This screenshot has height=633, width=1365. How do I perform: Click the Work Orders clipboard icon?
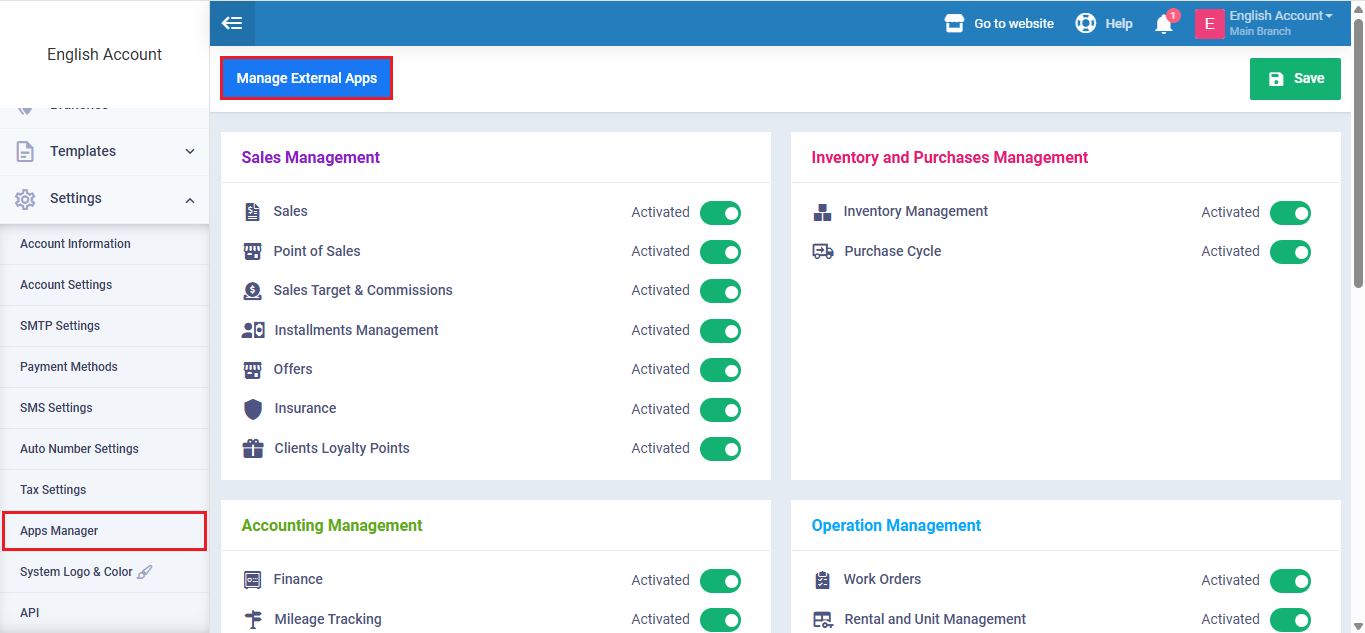pyautogui.click(x=822, y=580)
